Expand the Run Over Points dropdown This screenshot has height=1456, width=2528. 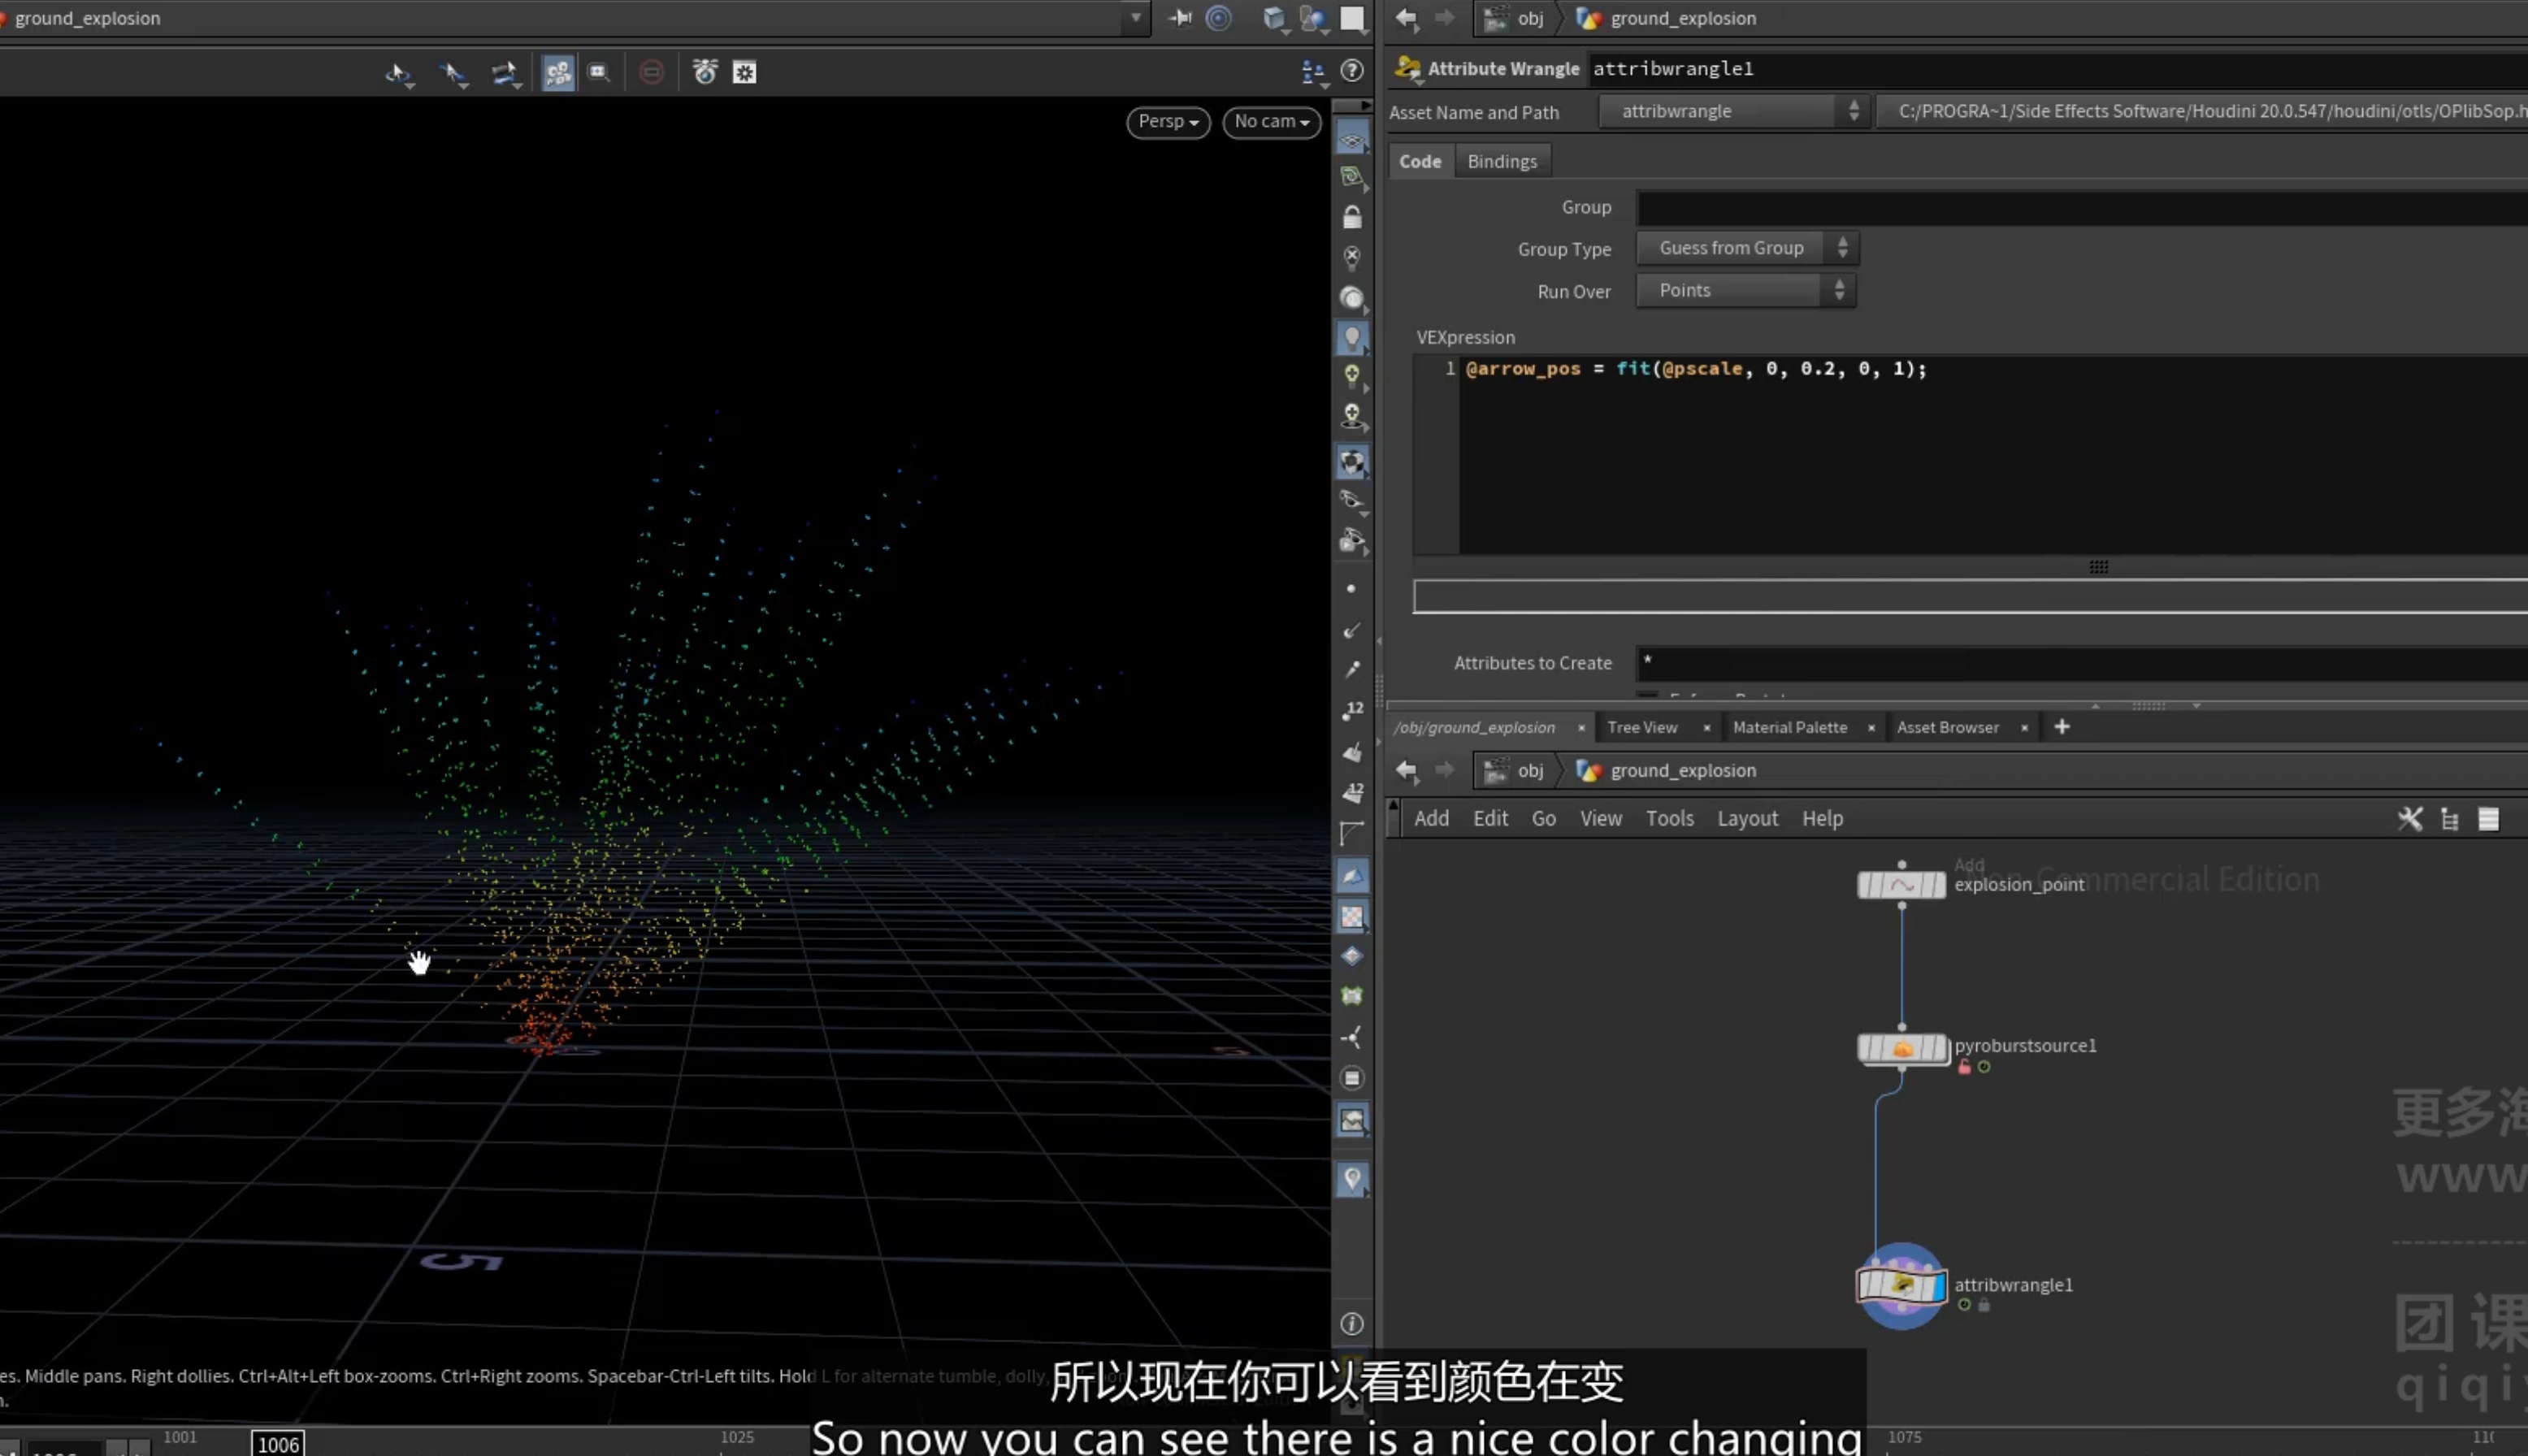coord(1746,291)
